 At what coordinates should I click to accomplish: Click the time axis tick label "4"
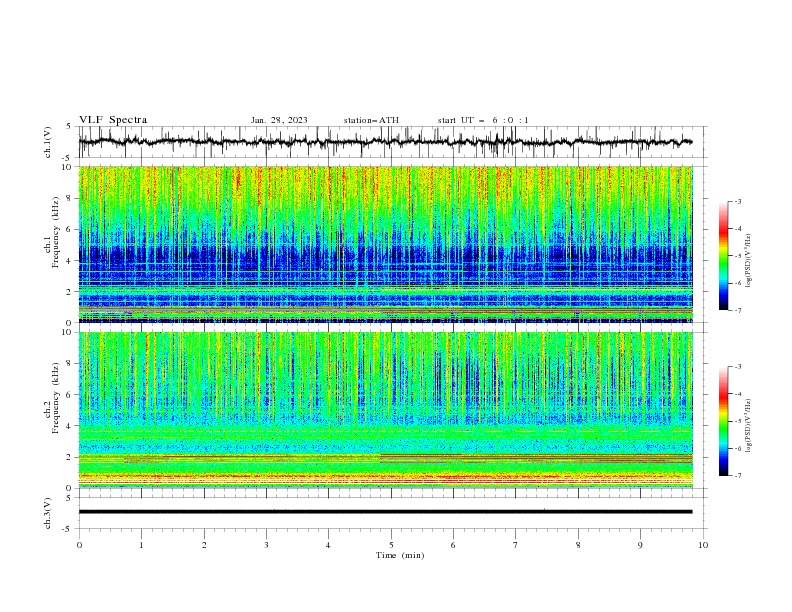[x=328, y=545]
